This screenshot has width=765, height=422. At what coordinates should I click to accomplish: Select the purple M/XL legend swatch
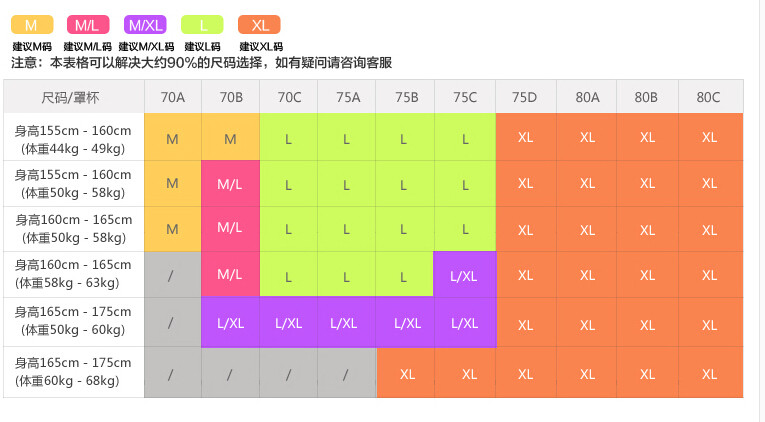click(146, 25)
